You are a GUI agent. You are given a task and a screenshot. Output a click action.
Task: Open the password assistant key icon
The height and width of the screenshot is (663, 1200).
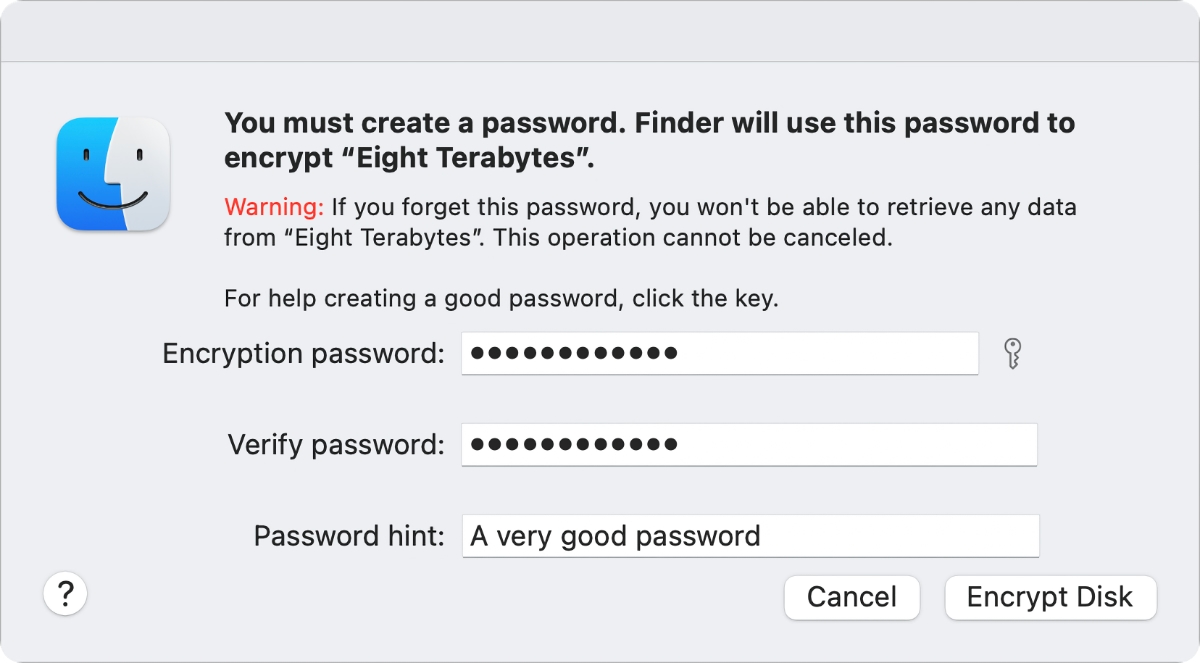click(x=1013, y=354)
